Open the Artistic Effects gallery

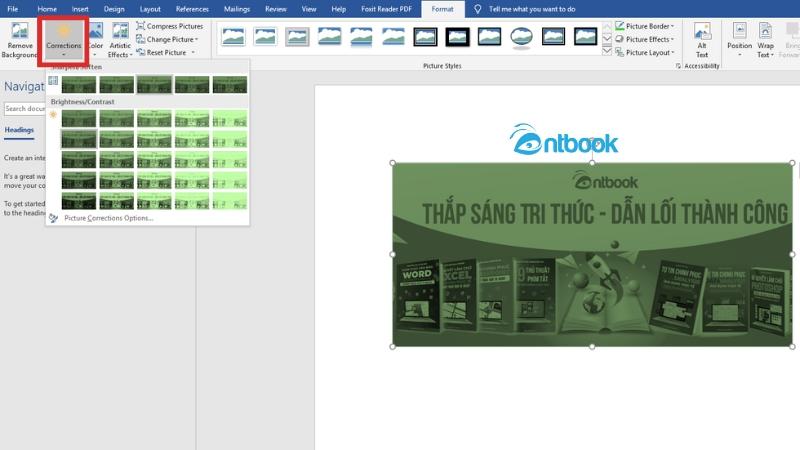(120, 41)
